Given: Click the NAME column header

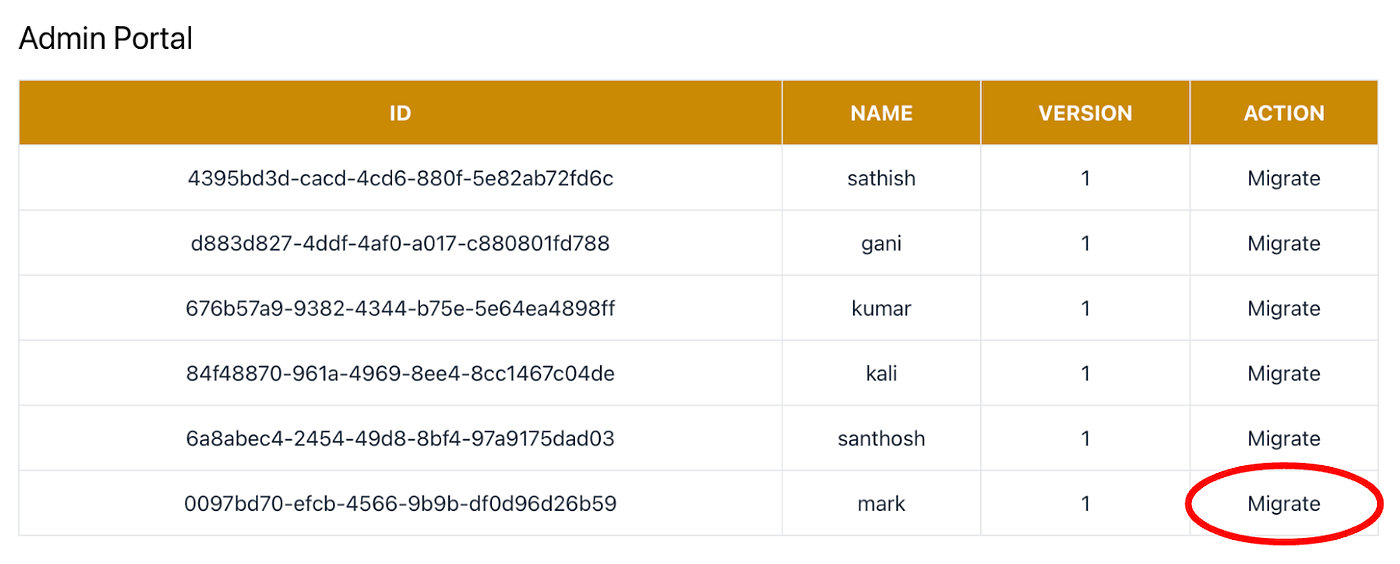Looking at the screenshot, I should point(881,113).
